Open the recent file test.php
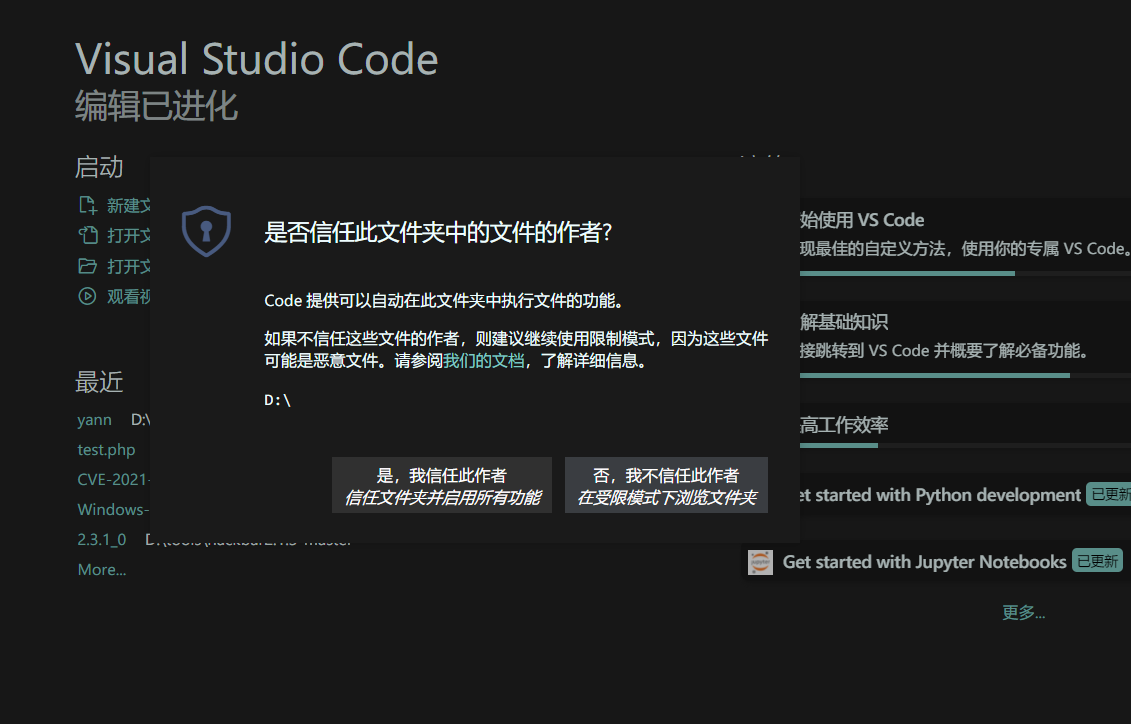The image size is (1131, 724). click(106, 450)
